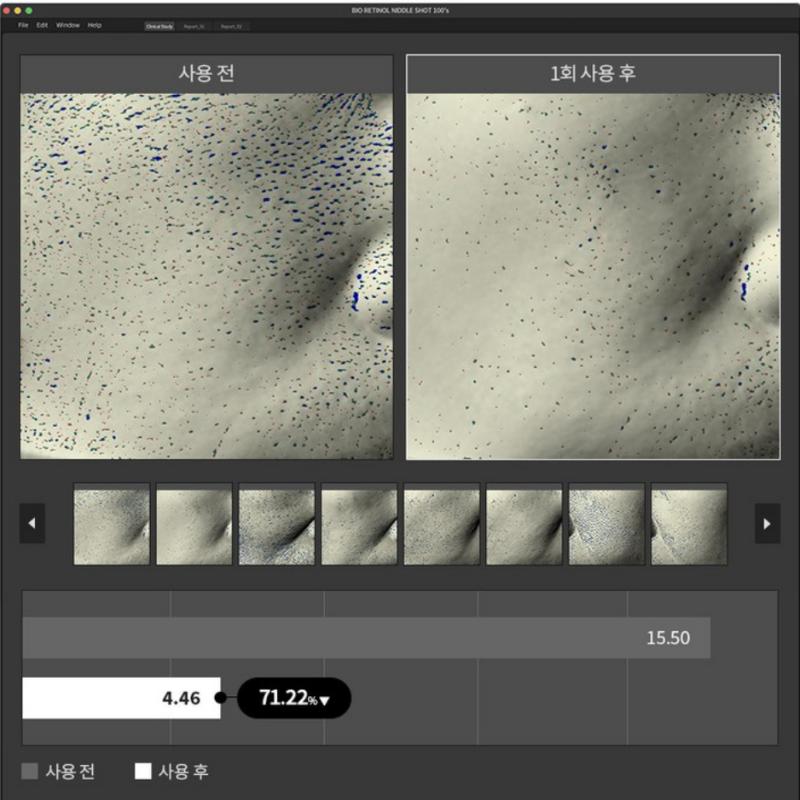Viewport: 800px width, 800px height.
Task: Select the first skin thumbnail
Action: [x=112, y=524]
